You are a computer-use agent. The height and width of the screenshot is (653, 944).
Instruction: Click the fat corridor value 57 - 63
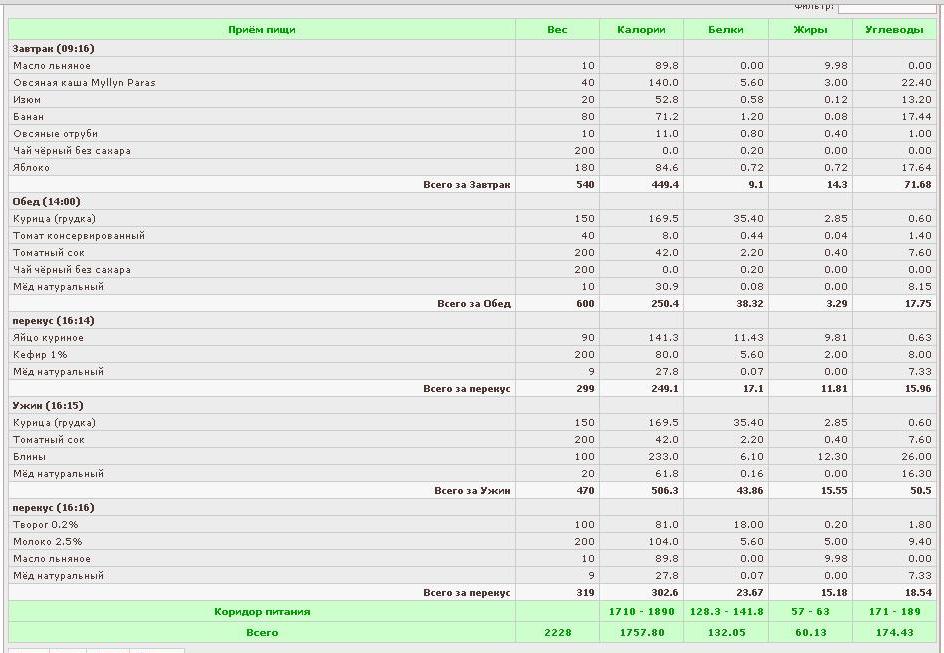point(810,611)
